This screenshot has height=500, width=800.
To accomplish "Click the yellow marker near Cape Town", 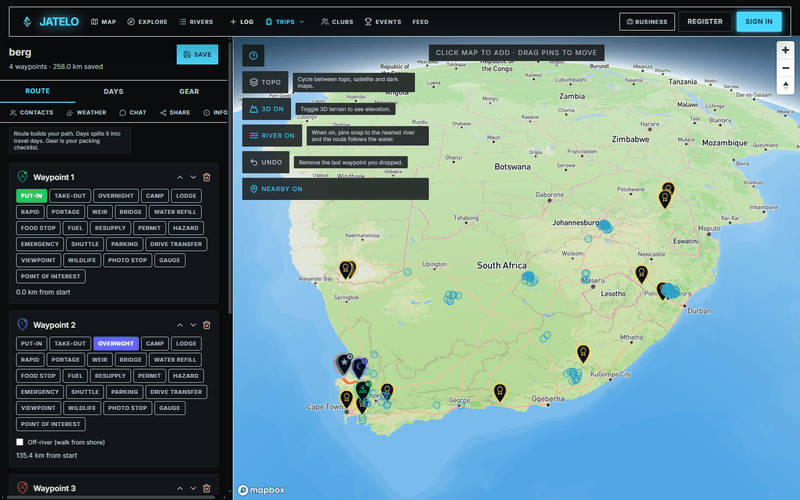I will [346, 399].
